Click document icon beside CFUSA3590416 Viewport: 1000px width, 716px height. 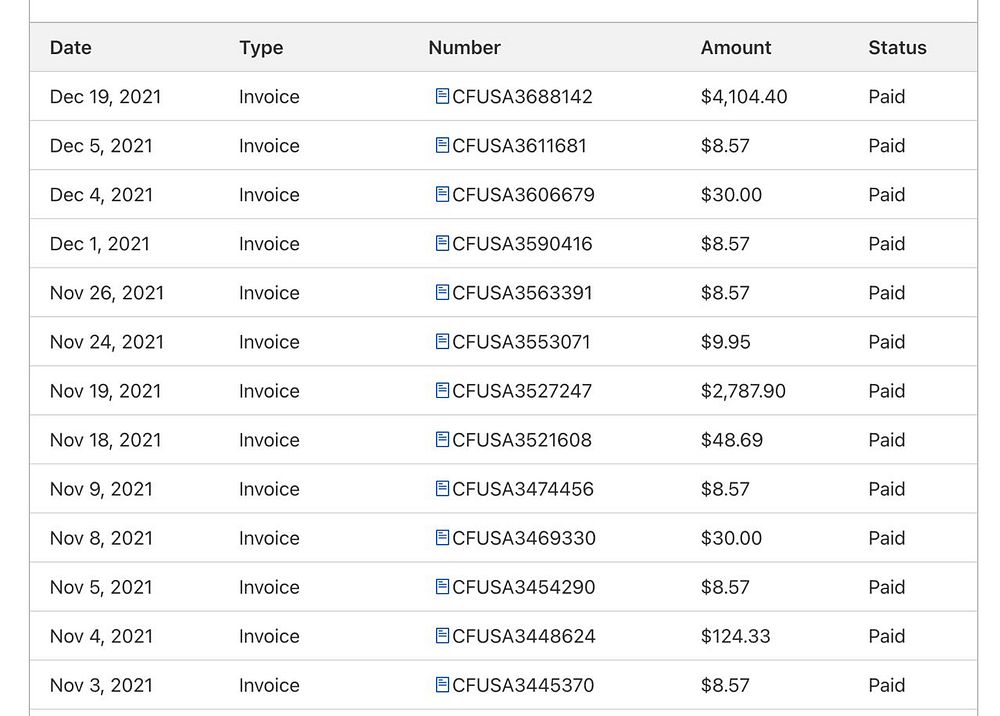pos(442,243)
